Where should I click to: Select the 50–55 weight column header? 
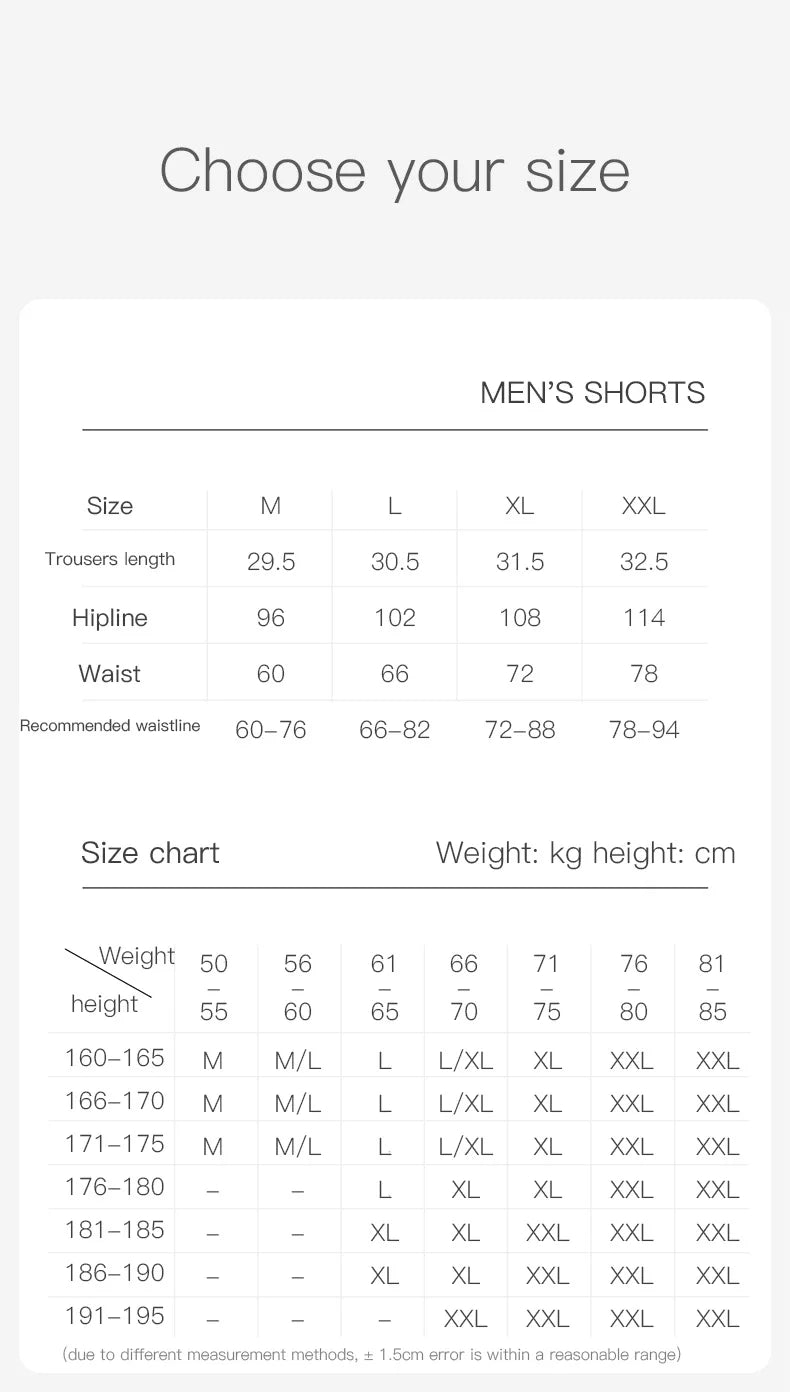click(x=214, y=987)
